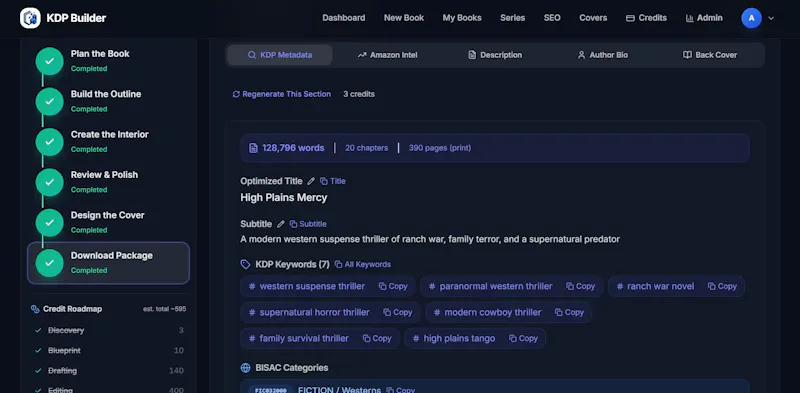Copy the high plains tango keyword
This screenshot has height=393, width=800.
523,338
